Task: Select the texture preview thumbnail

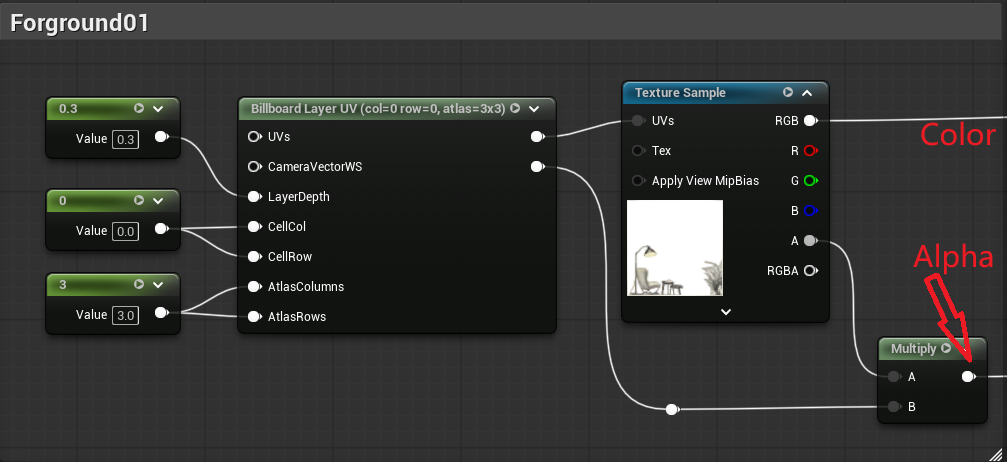Action: click(674, 248)
